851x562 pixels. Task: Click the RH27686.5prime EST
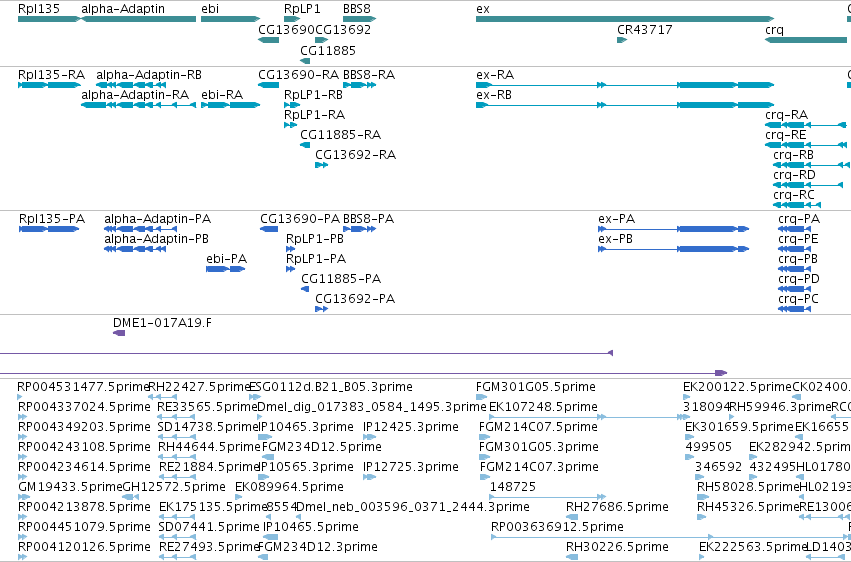(572, 518)
